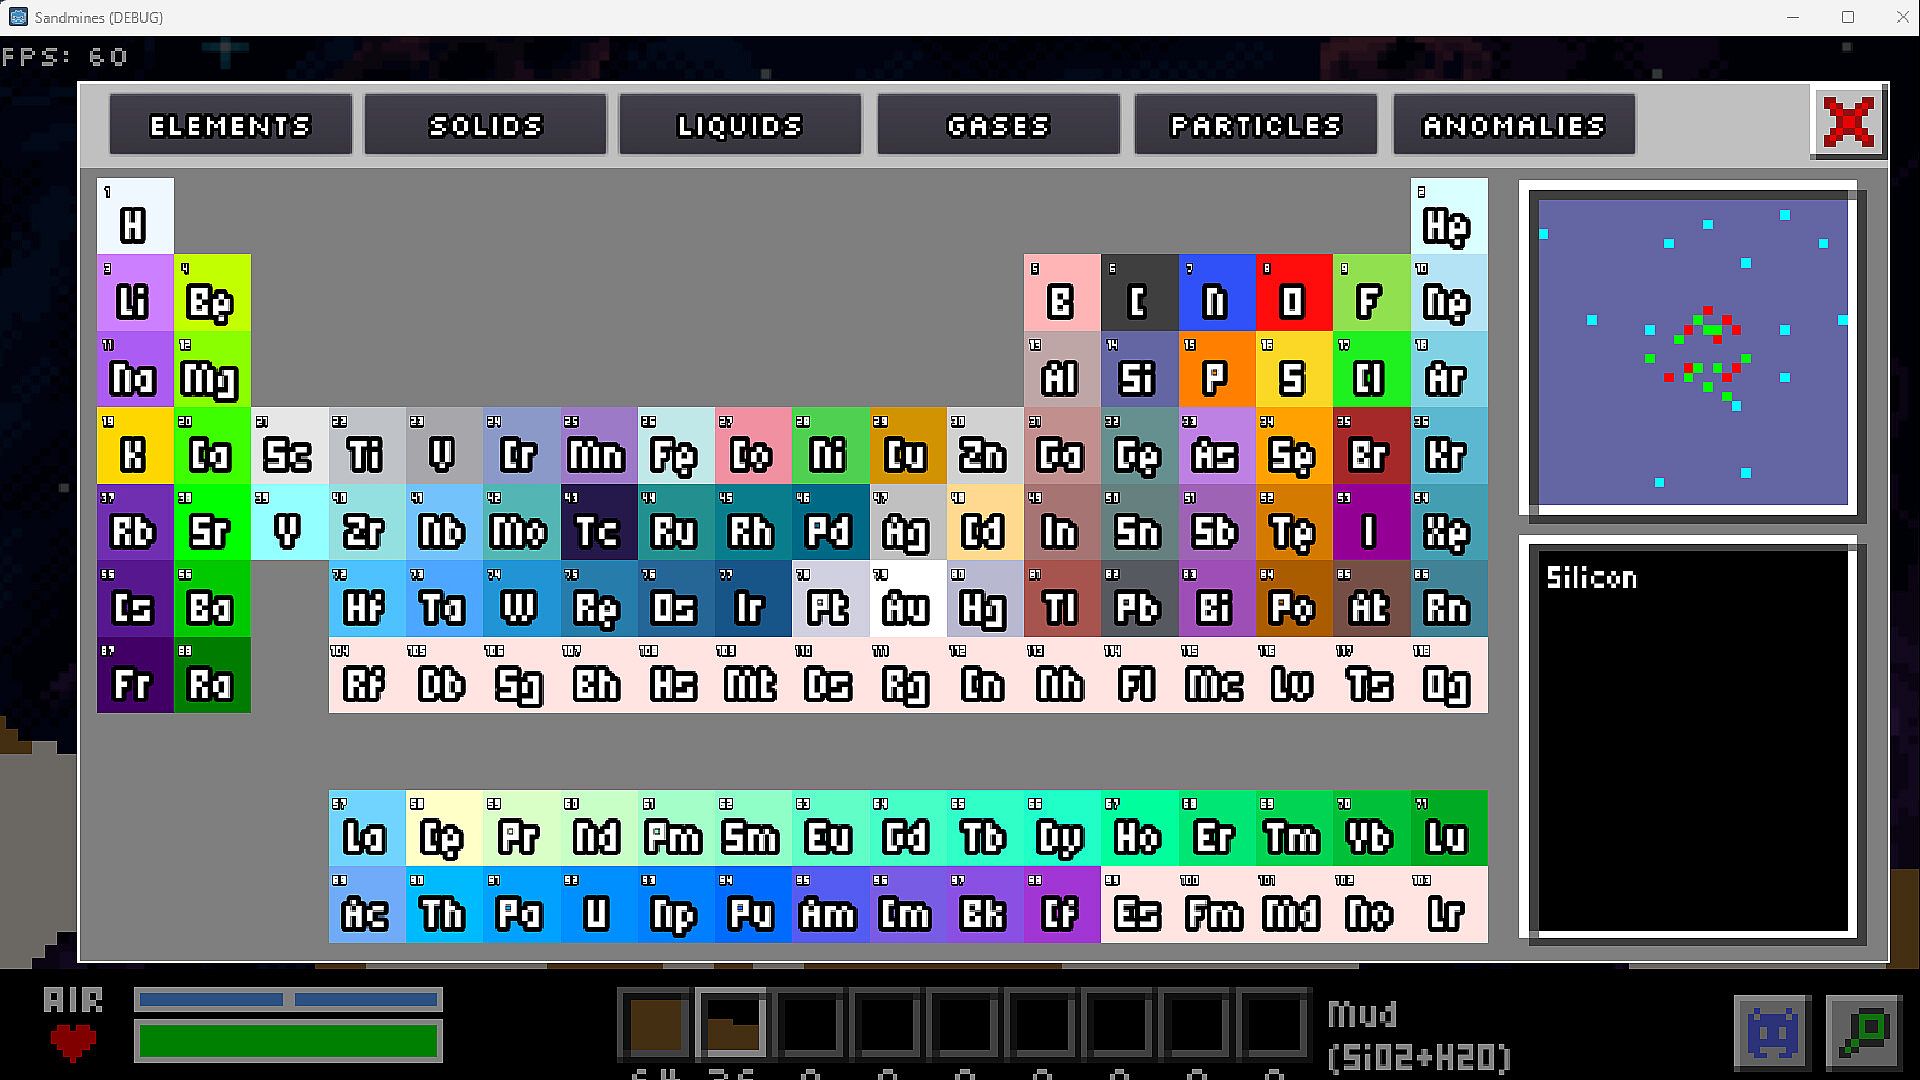Select the Oxygen (O) red tile

click(1293, 293)
